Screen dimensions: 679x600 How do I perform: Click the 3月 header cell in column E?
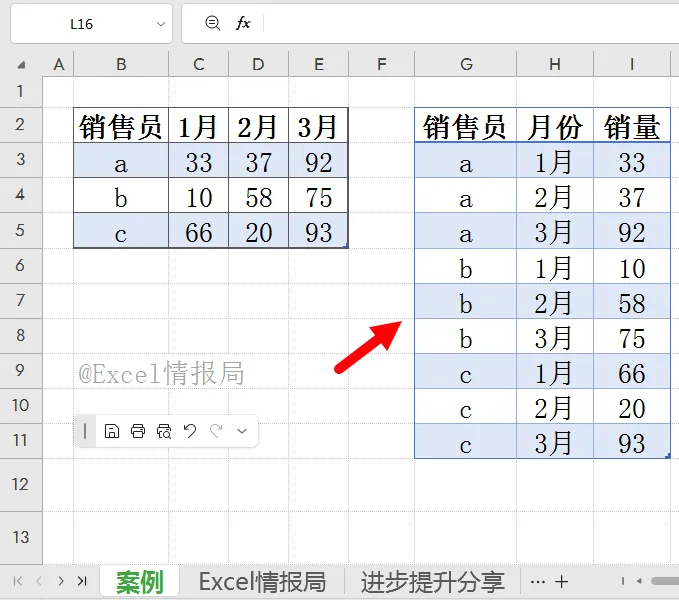coord(318,125)
